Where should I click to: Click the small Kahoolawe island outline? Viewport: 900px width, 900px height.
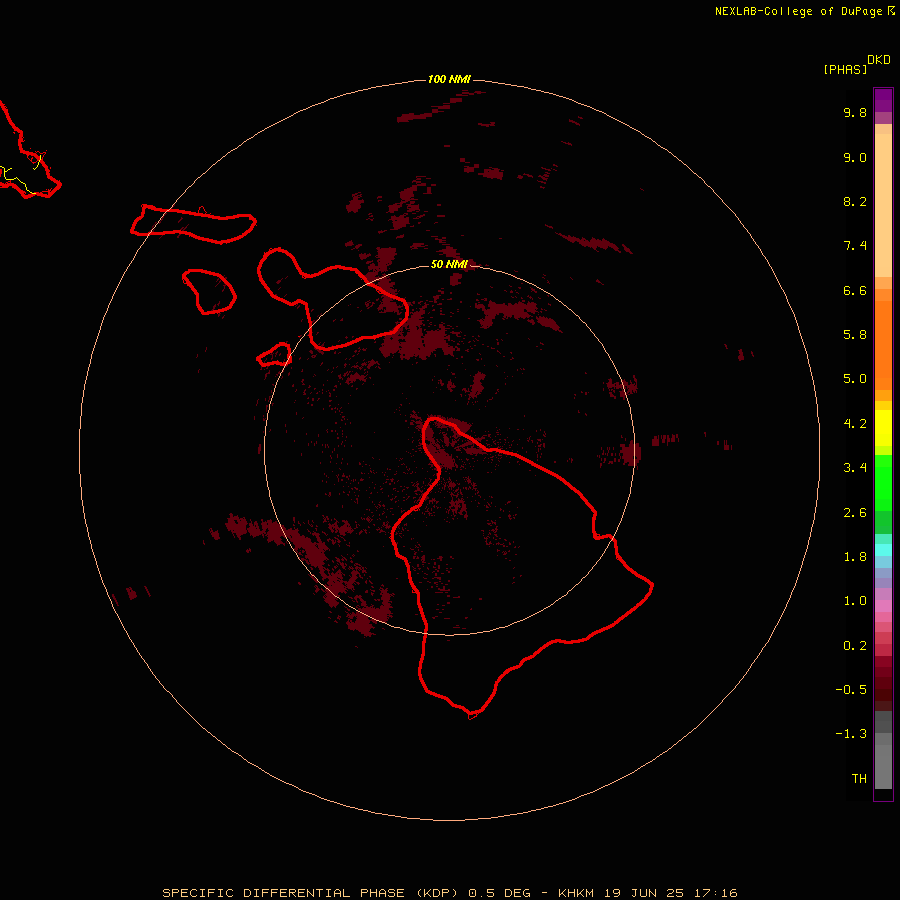(274, 355)
